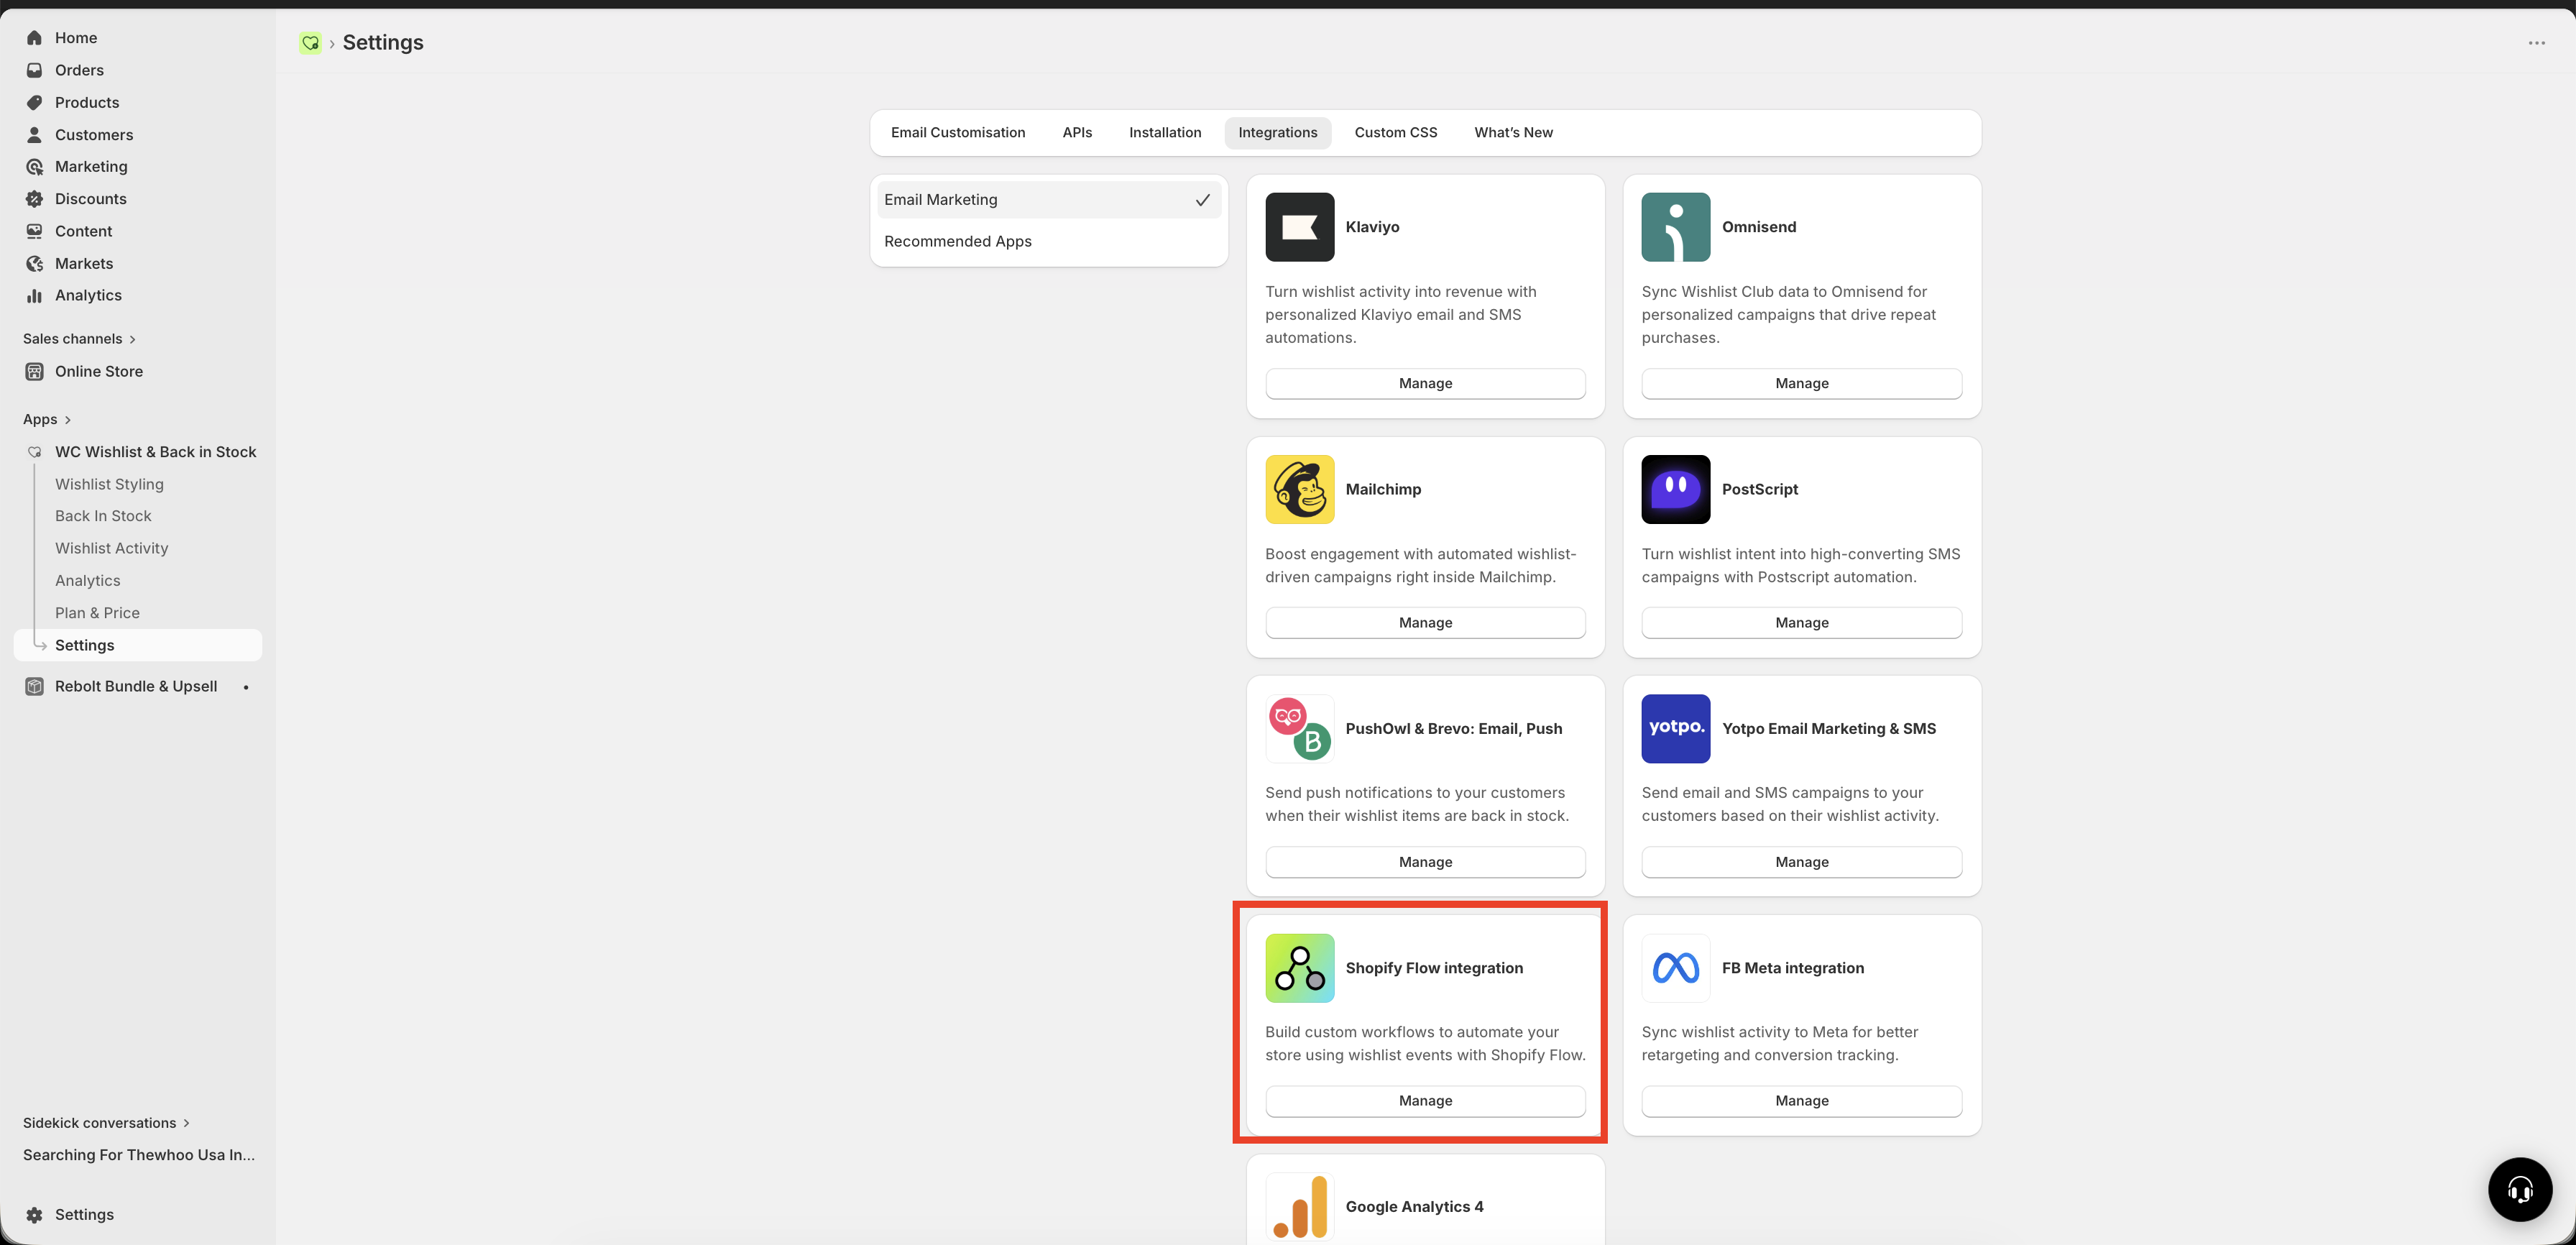The image size is (2576, 1245).
Task: Select the Email Marketing category
Action: (x=1048, y=200)
